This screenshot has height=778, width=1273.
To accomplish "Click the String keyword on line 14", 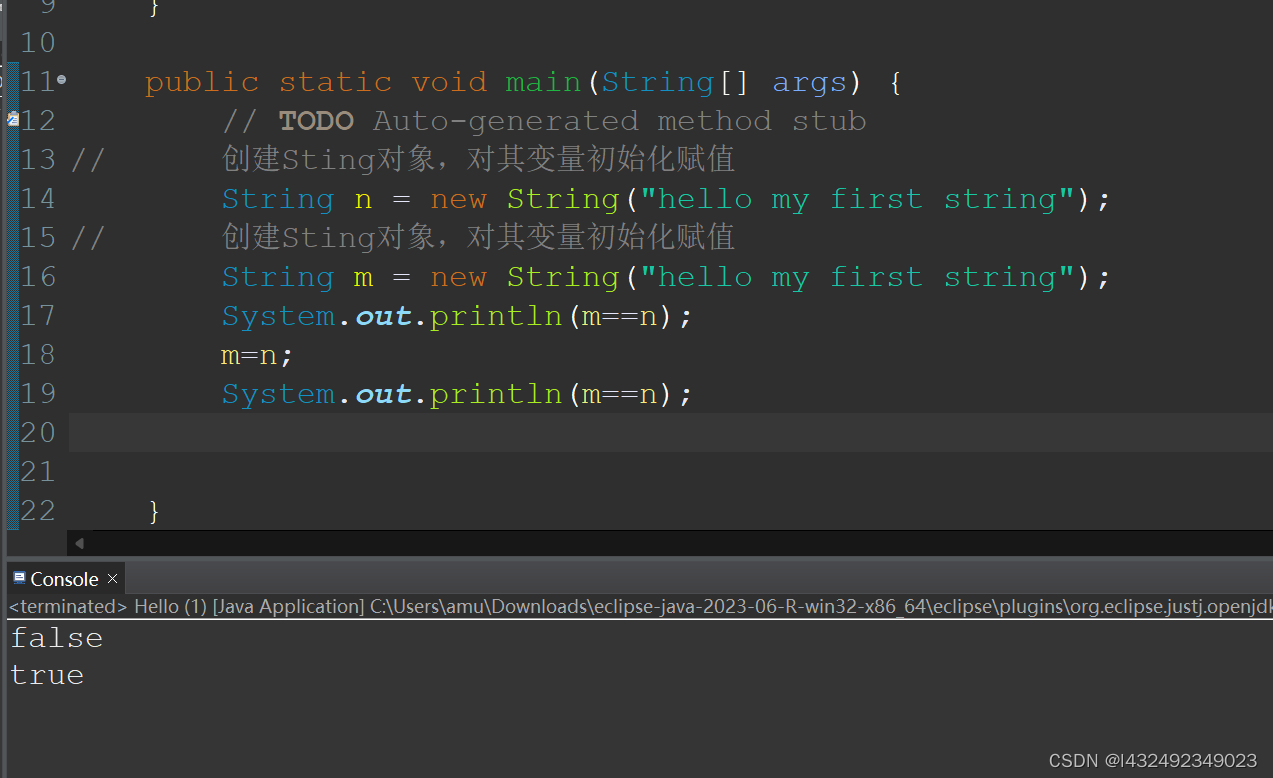I will tap(277, 198).
